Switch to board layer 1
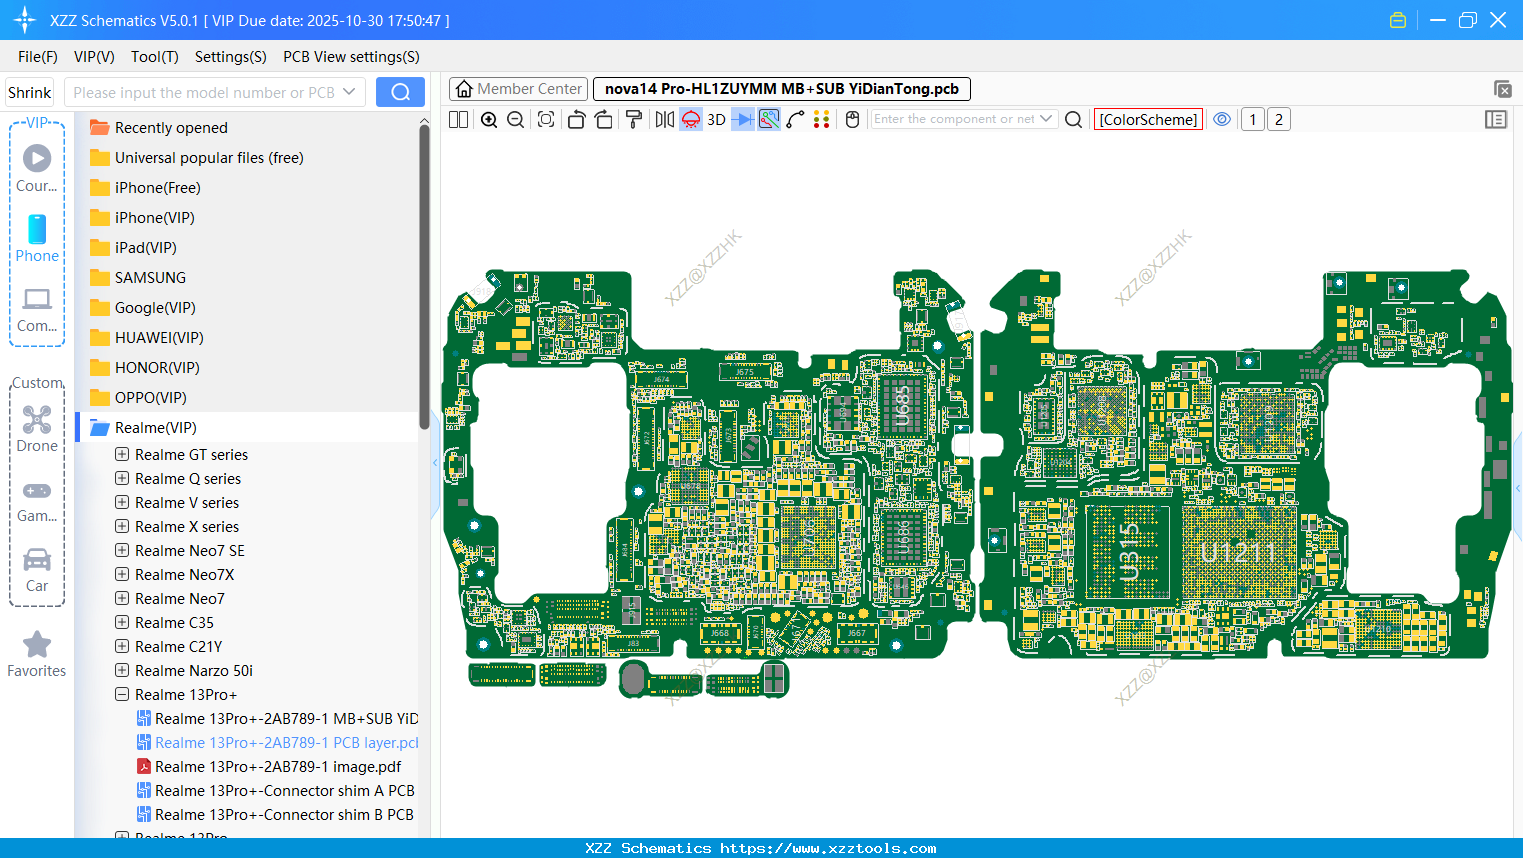Screen dimensions: 1523x858 1253,119
